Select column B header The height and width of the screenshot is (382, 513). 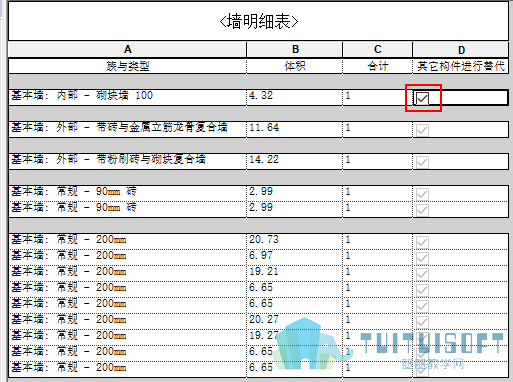(x=295, y=49)
